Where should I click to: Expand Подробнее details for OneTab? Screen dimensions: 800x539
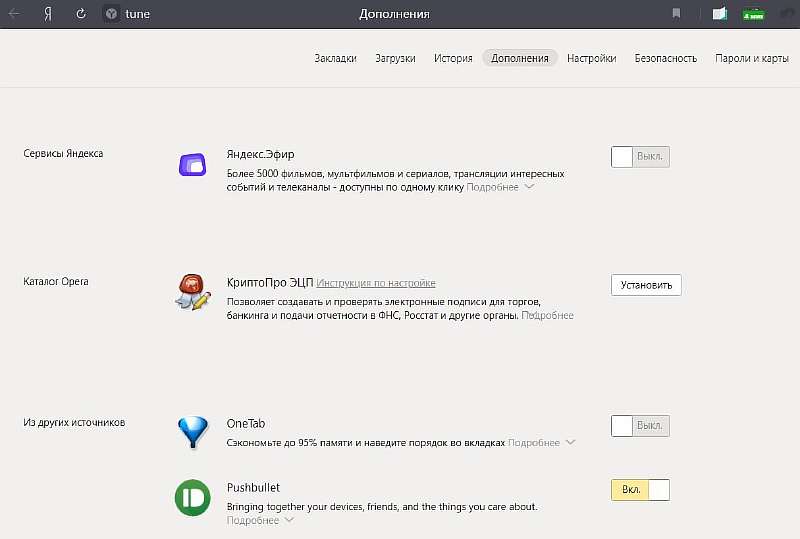541,442
